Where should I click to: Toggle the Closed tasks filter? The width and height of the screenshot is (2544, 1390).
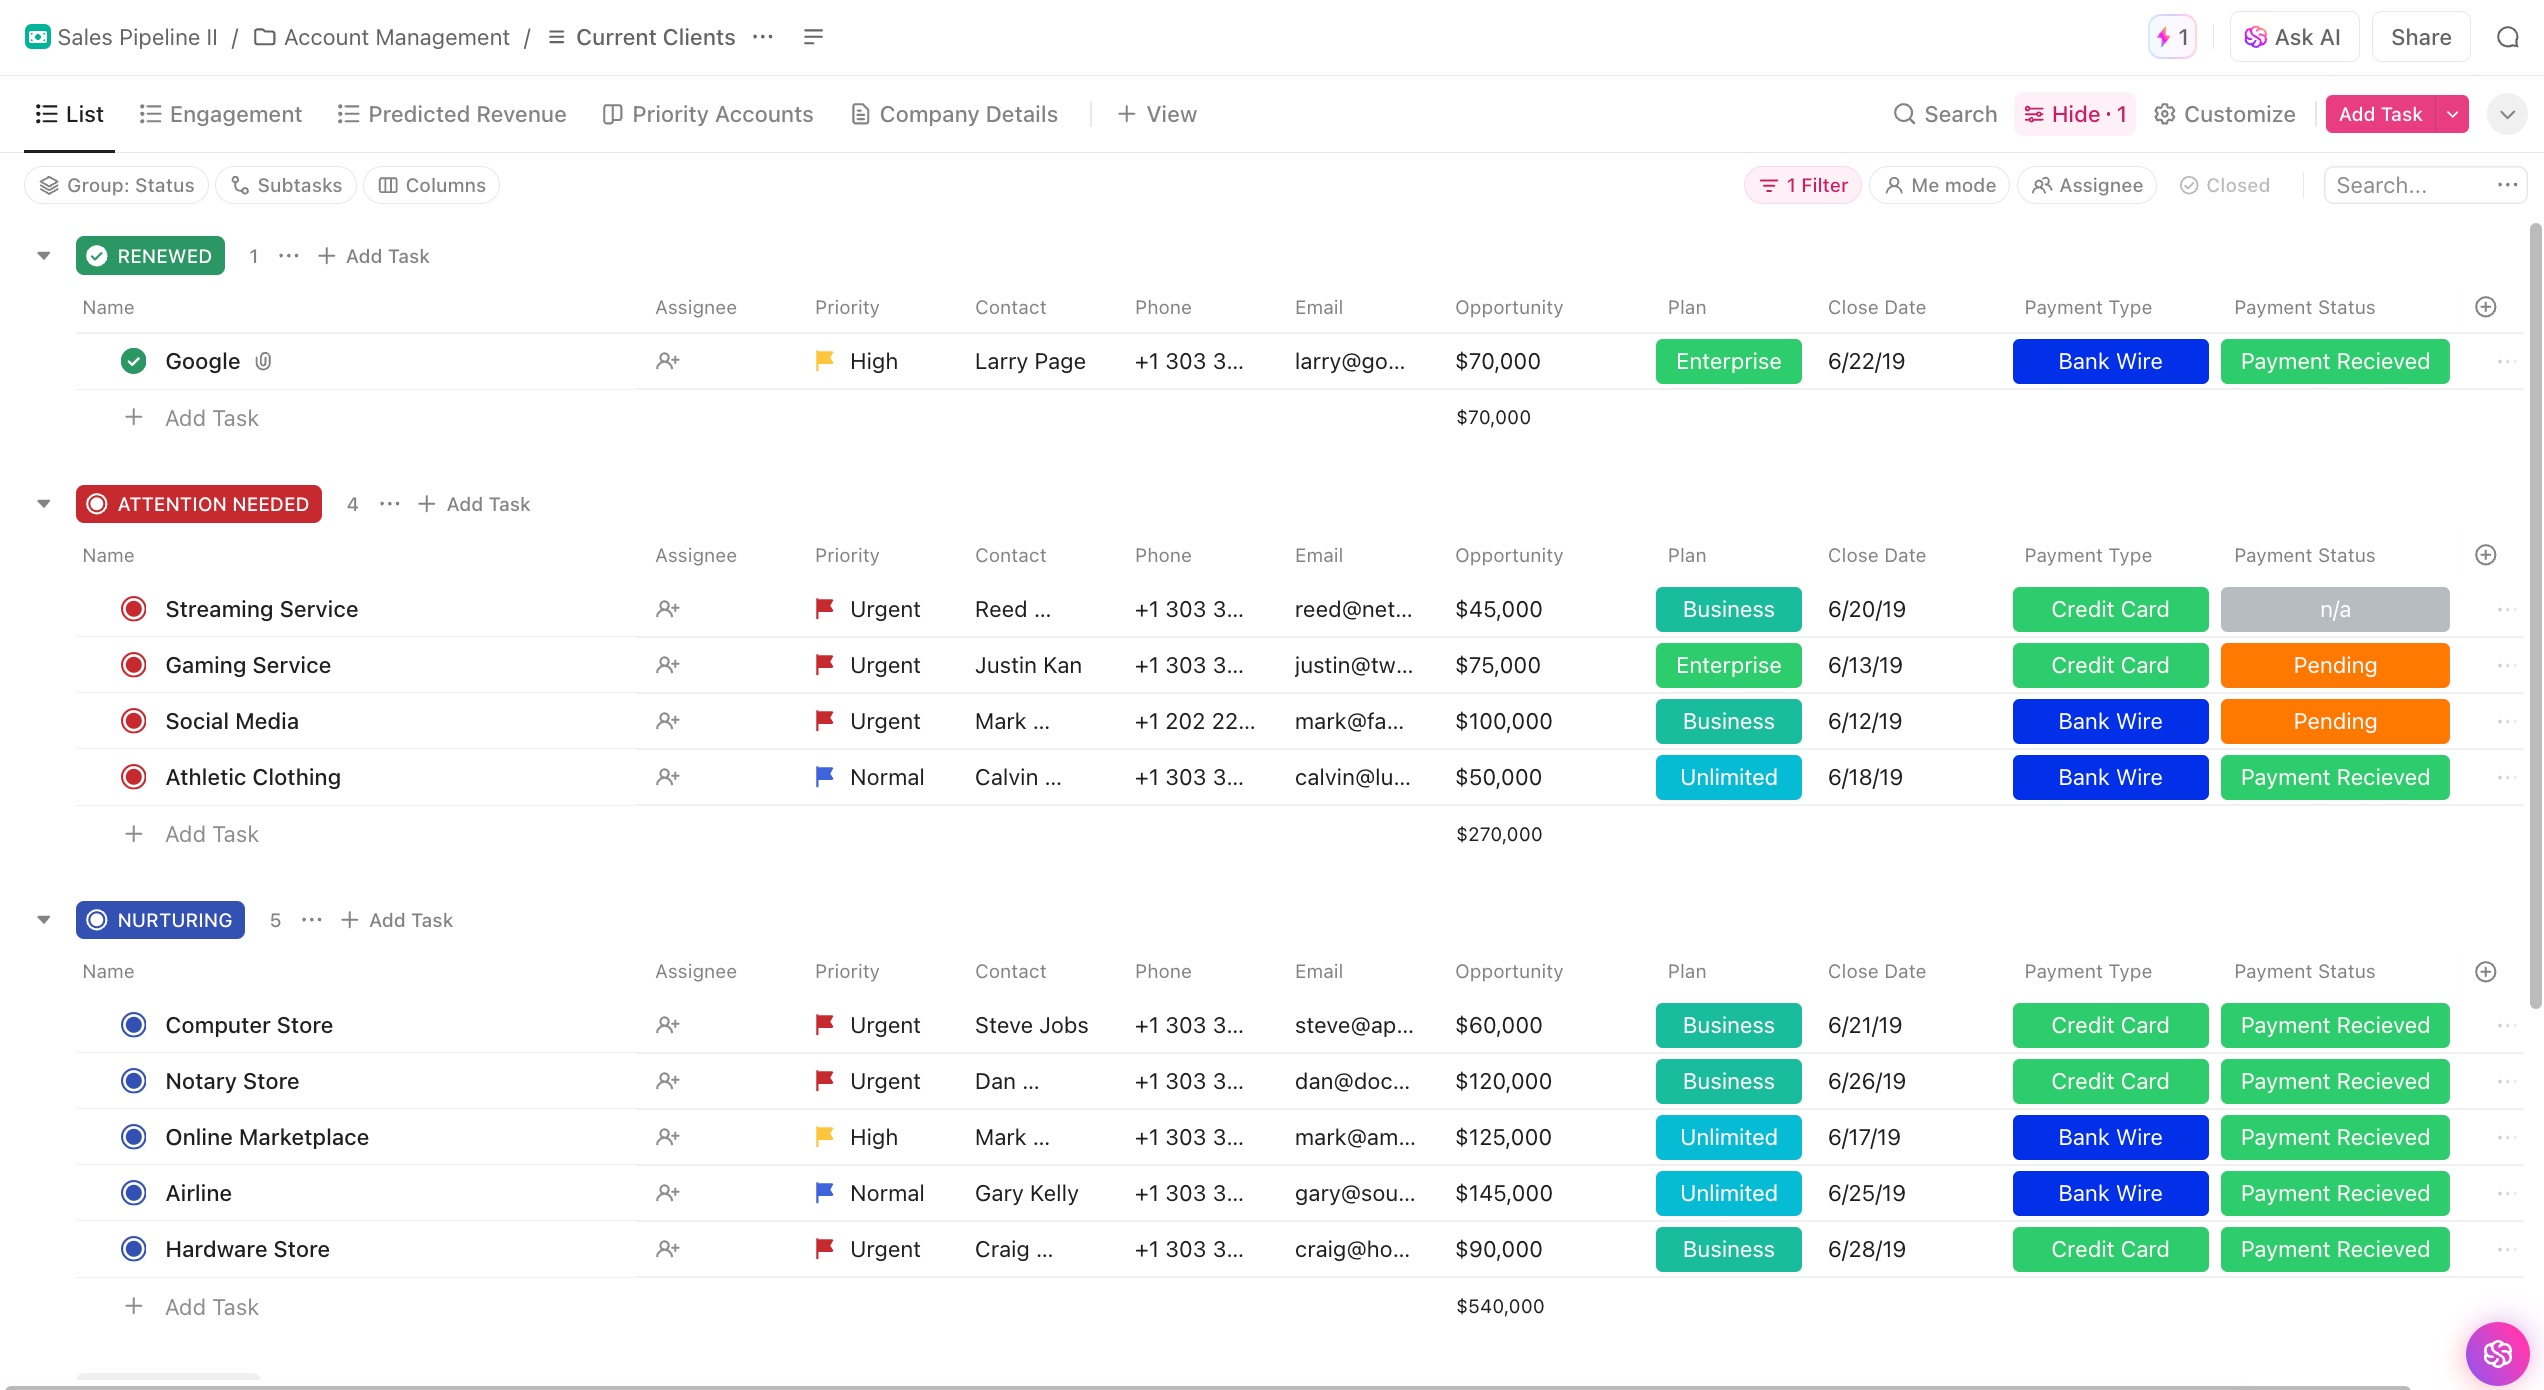[x=2225, y=185]
